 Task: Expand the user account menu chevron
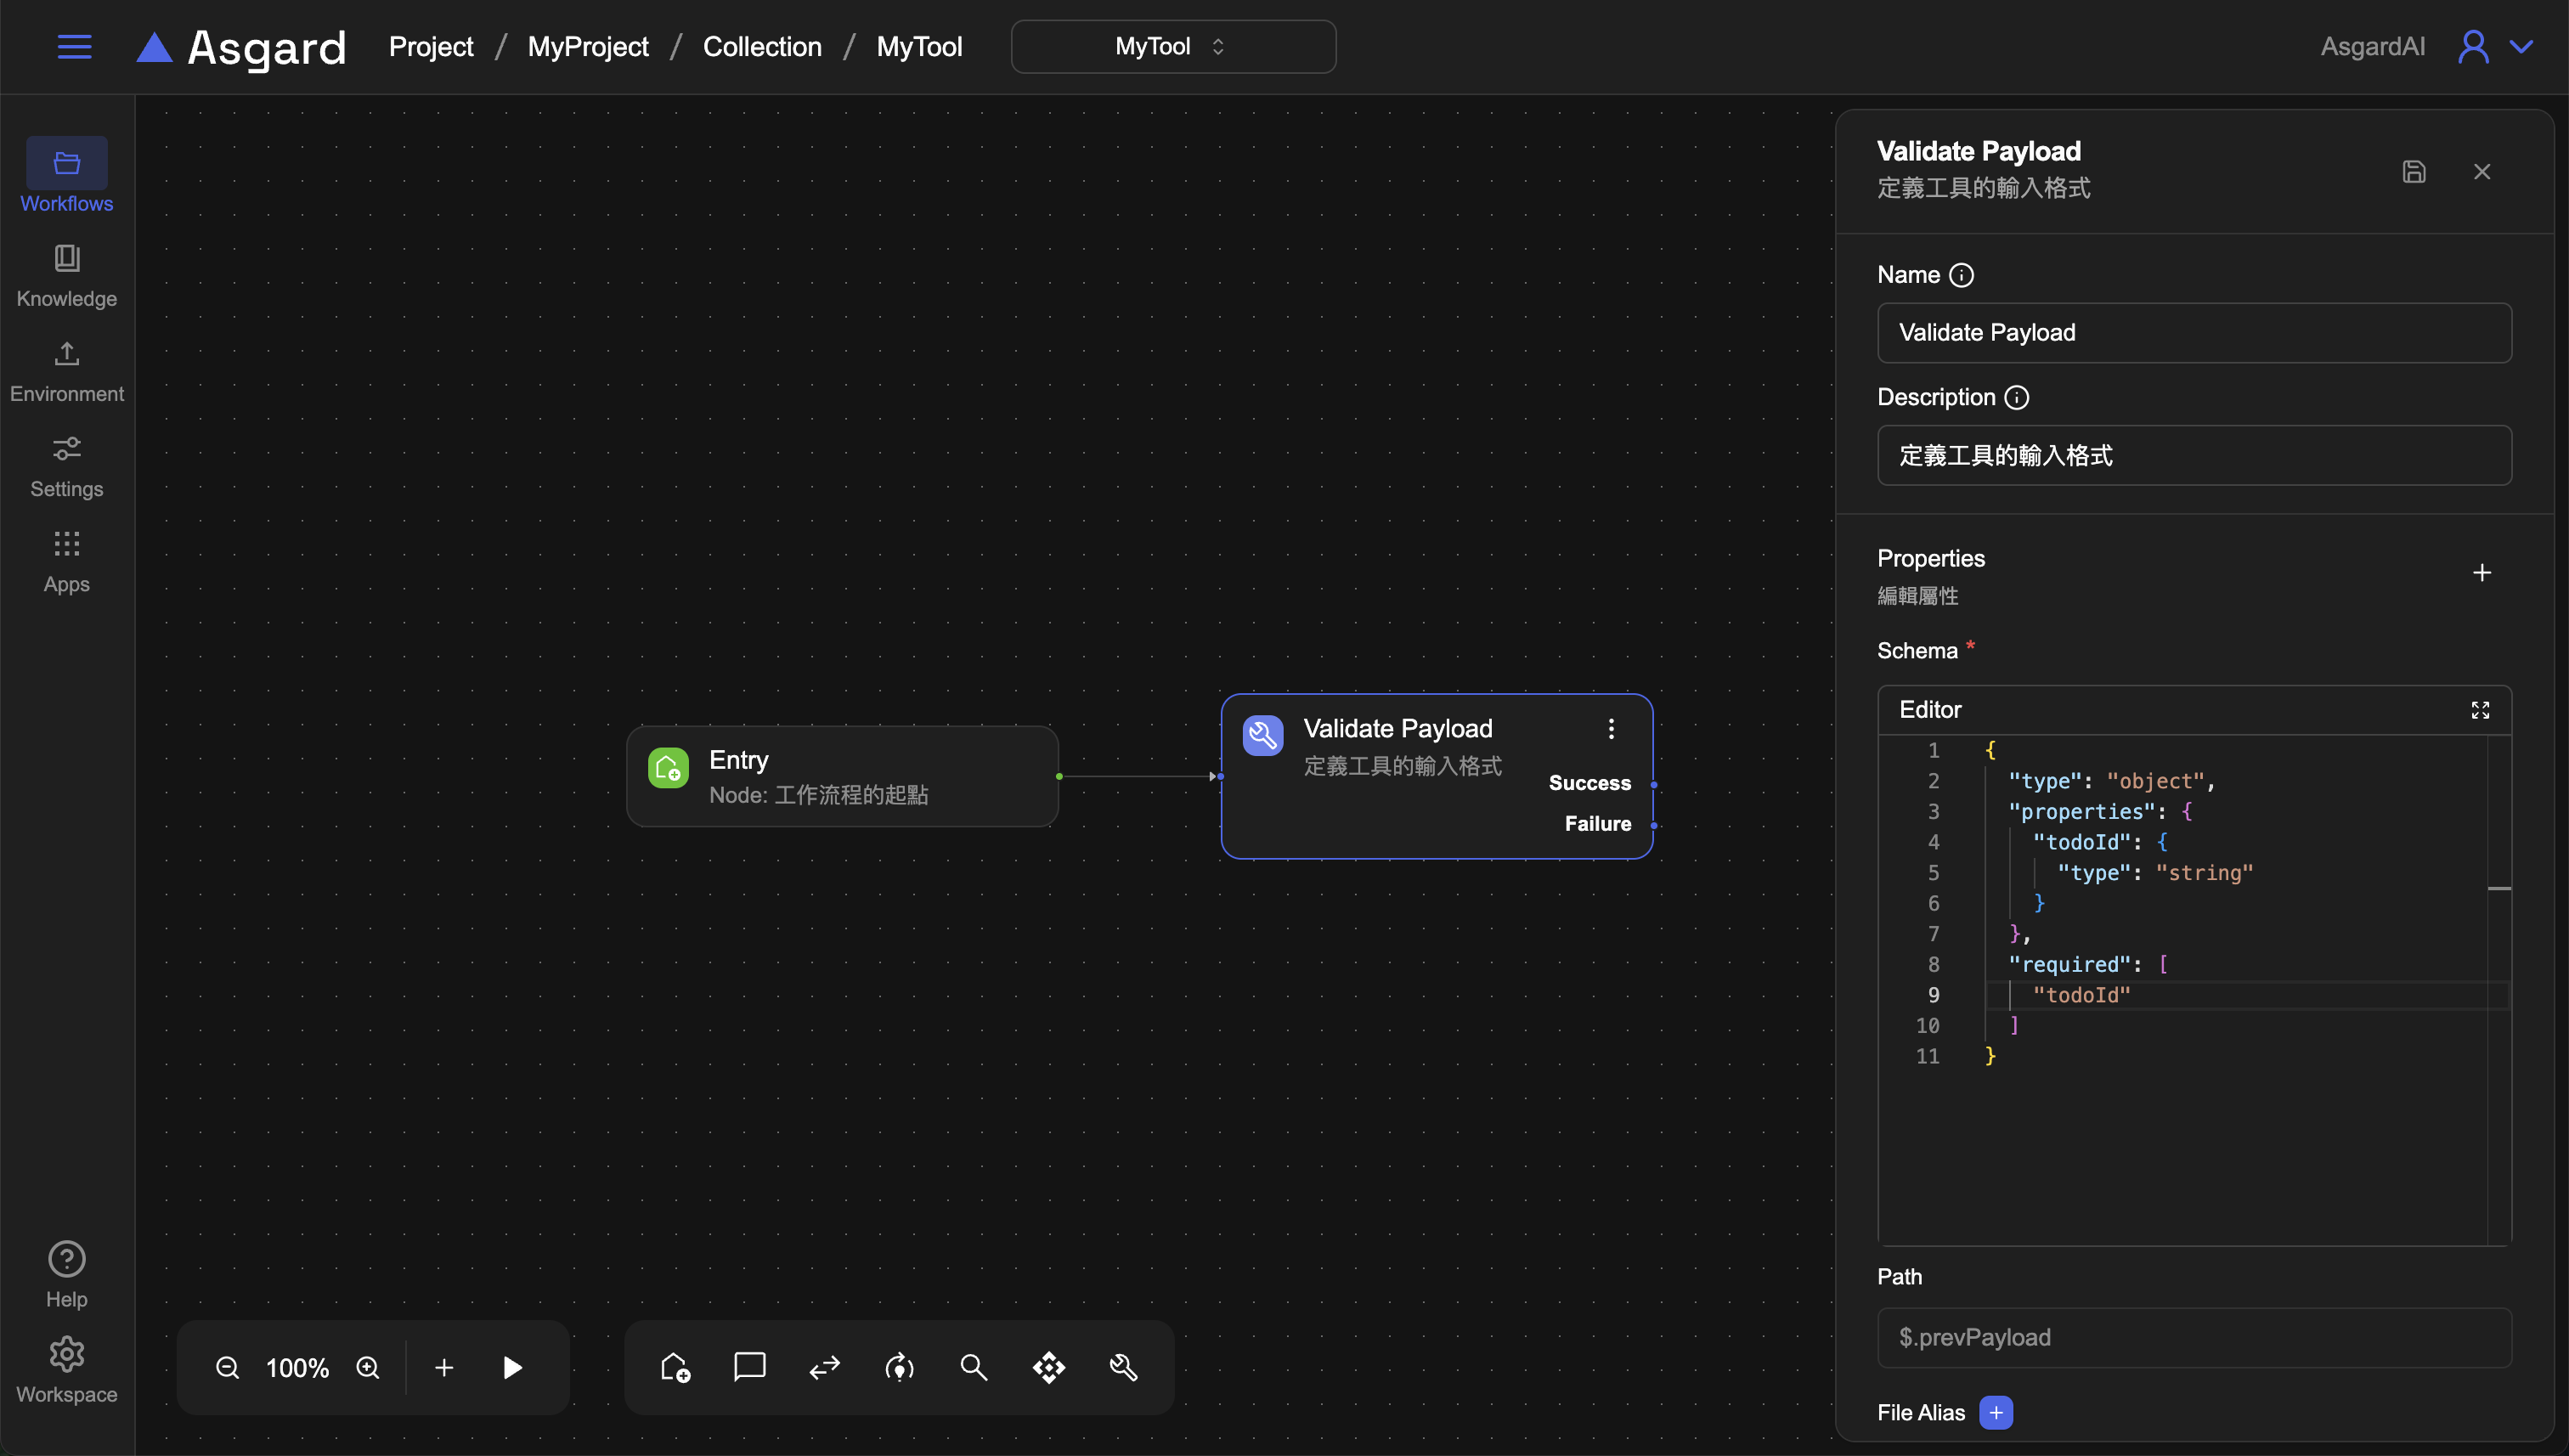point(2521,47)
